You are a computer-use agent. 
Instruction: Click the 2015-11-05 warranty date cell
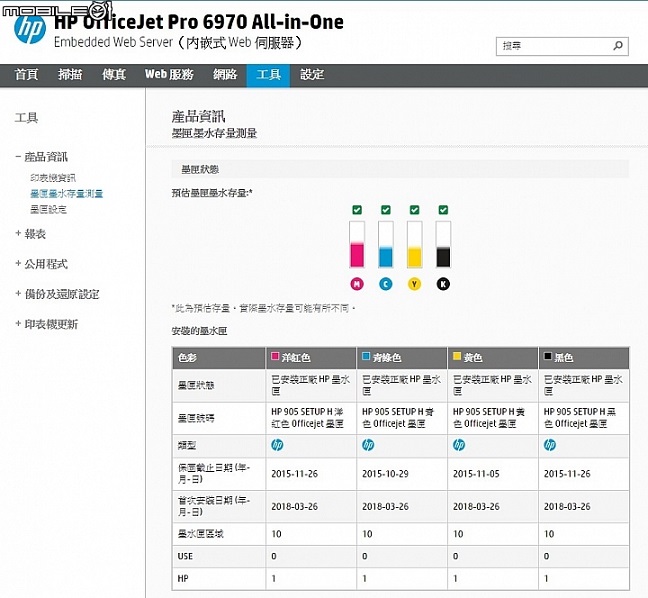[x=492, y=474]
